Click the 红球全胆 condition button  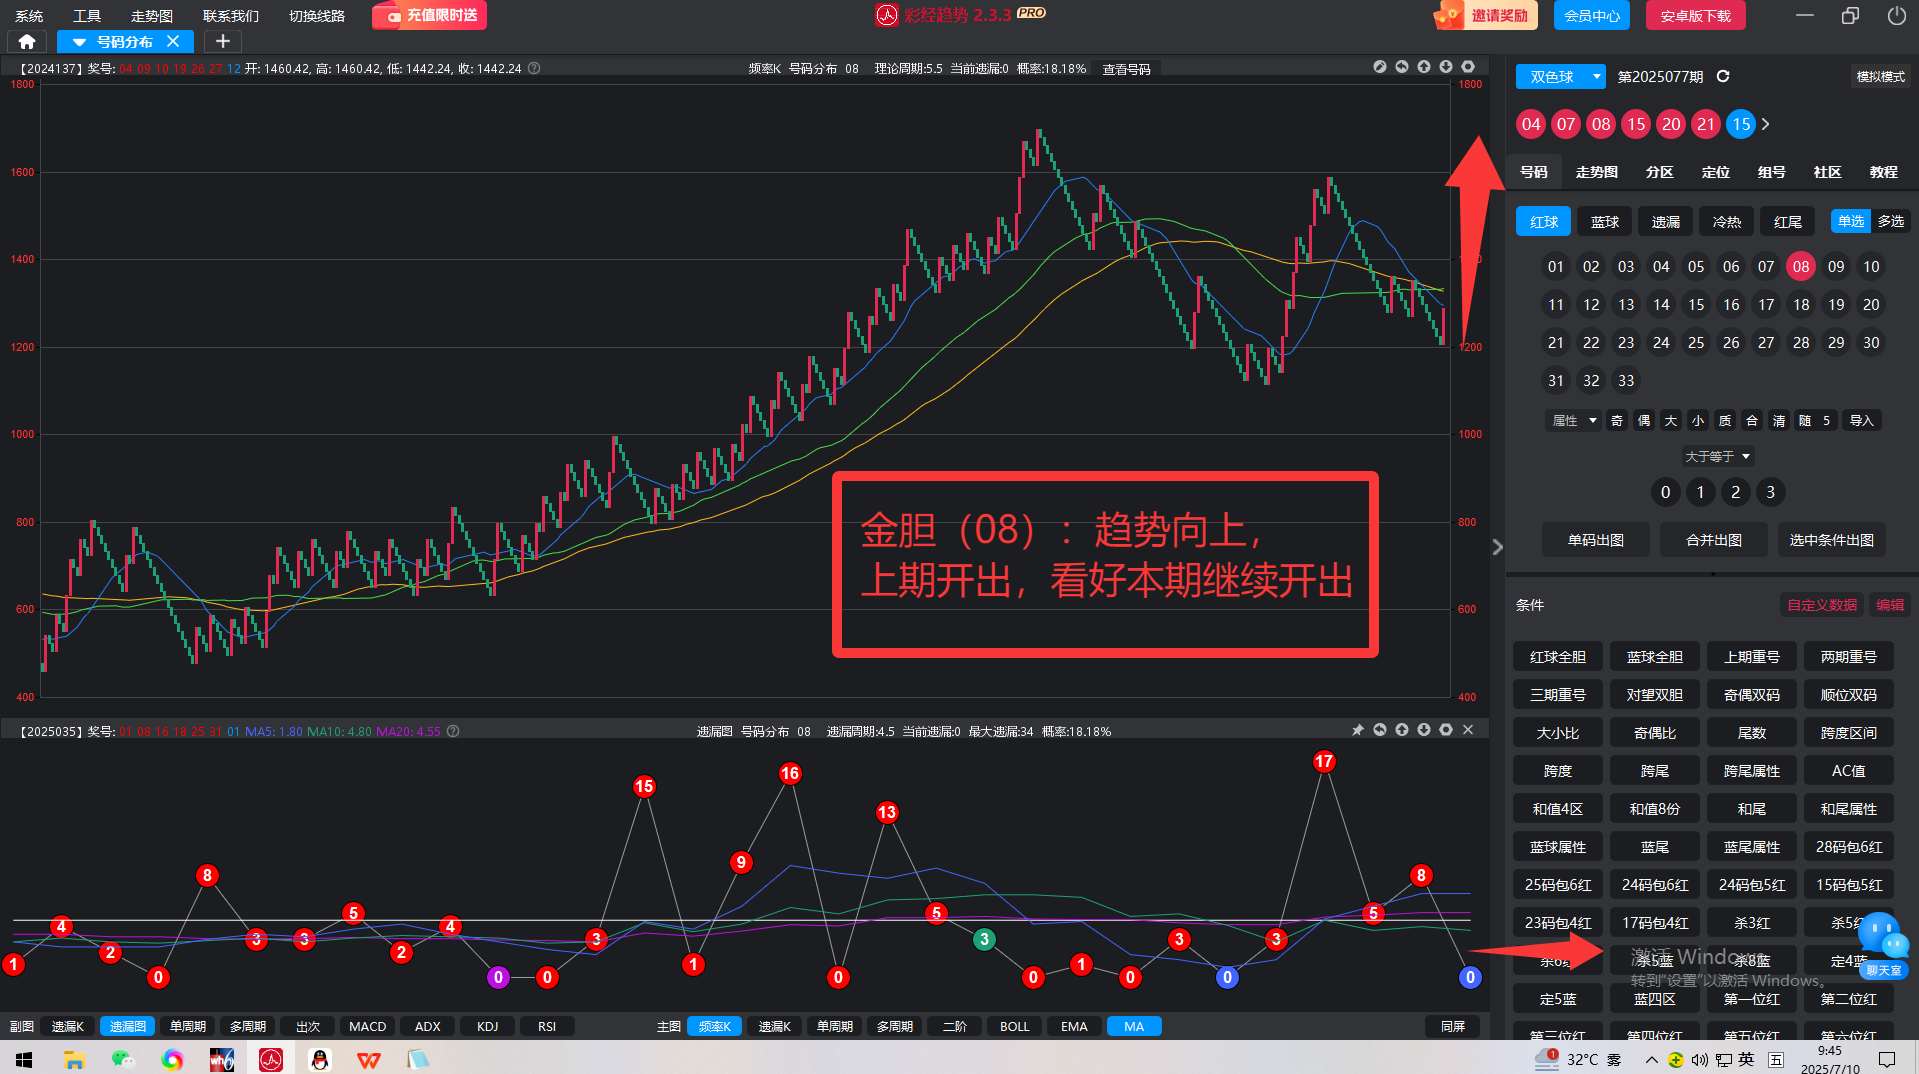click(x=1557, y=657)
